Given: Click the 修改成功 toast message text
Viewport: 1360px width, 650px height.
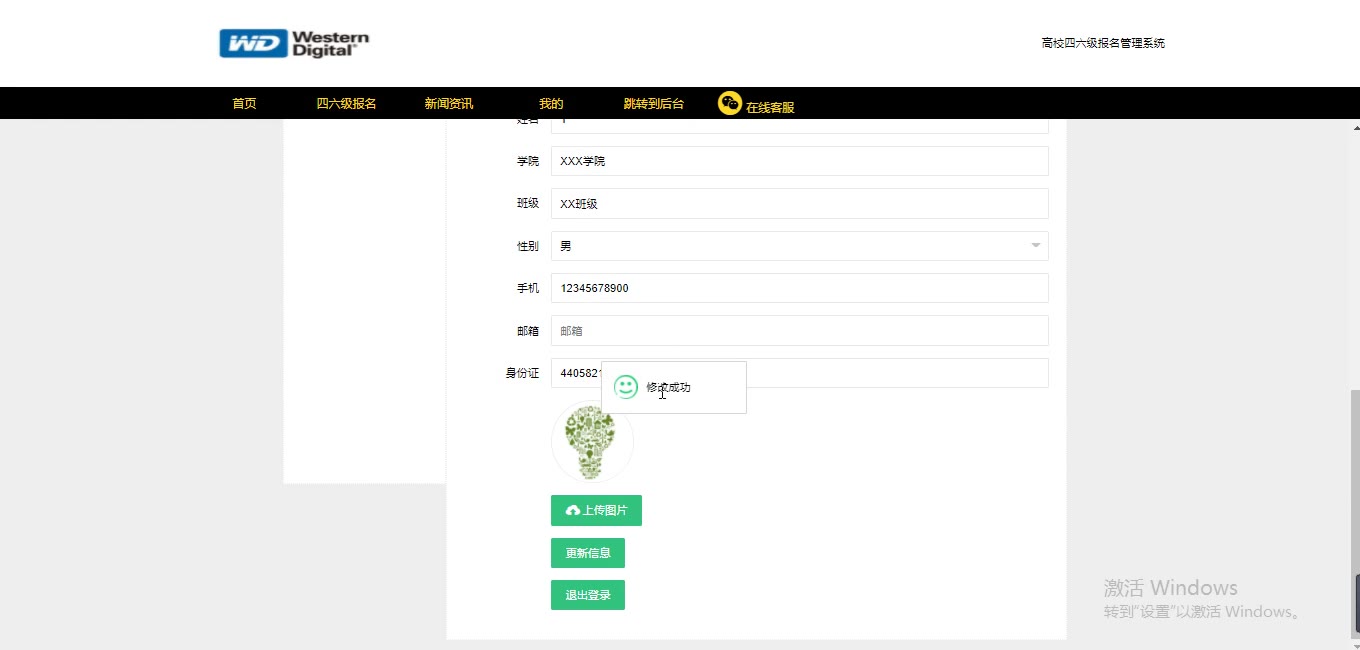Looking at the screenshot, I should [x=668, y=387].
